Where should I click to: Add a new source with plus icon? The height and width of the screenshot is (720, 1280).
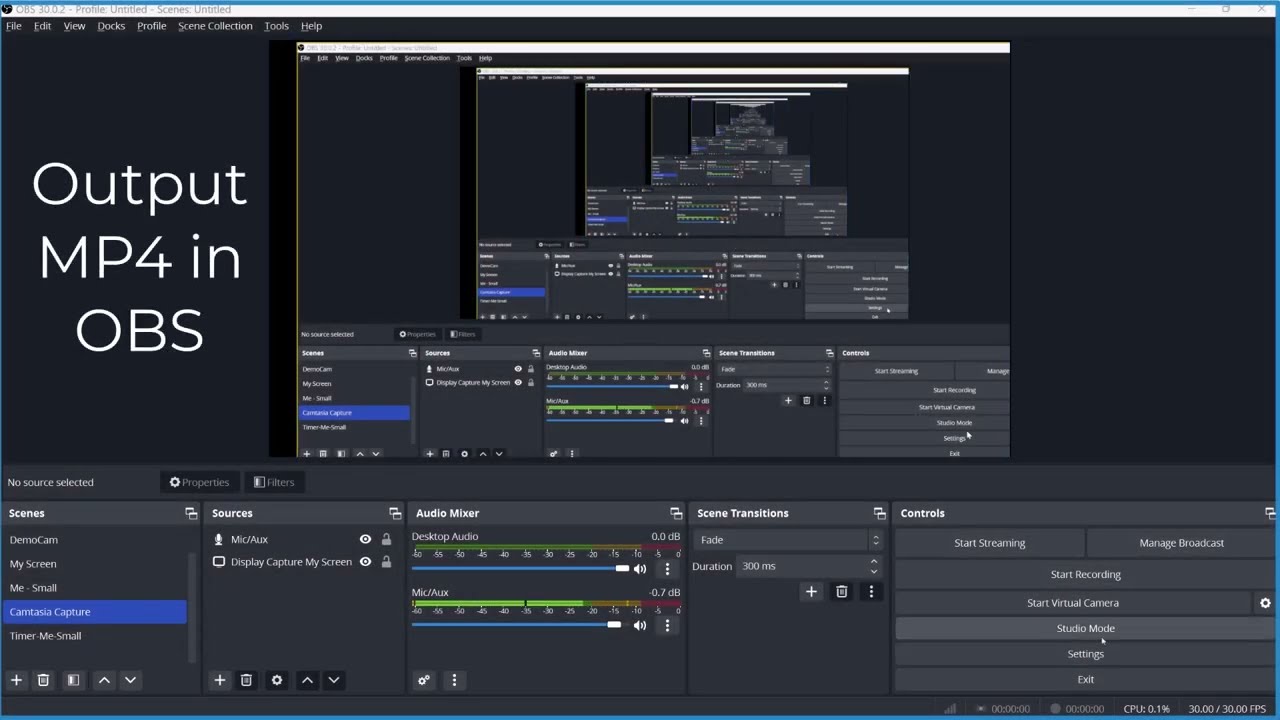[x=220, y=680]
